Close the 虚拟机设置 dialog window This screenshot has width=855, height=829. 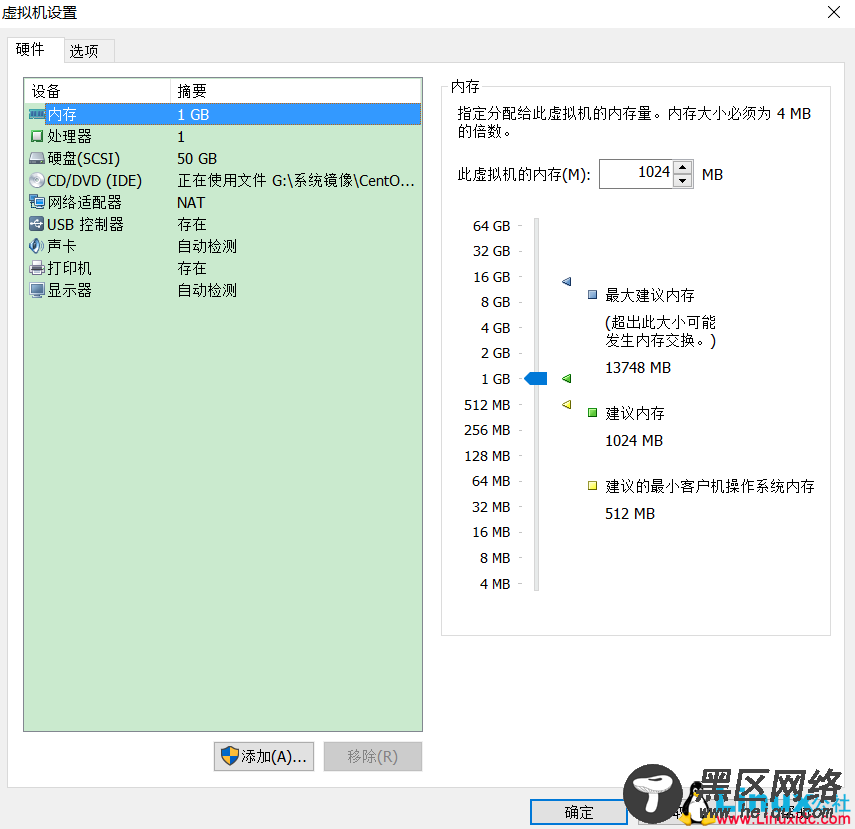[x=834, y=13]
